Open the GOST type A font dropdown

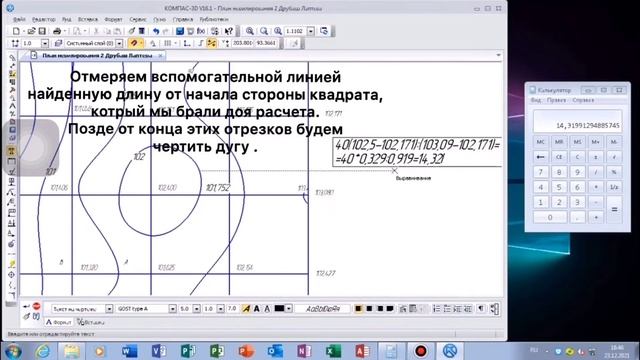click(173, 309)
